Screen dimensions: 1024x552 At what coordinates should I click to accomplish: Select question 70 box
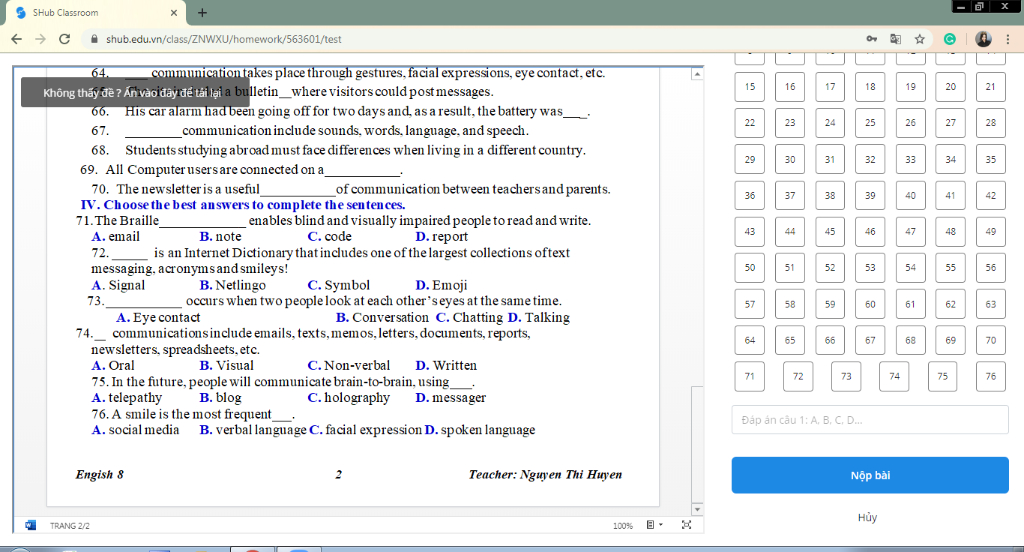991,340
